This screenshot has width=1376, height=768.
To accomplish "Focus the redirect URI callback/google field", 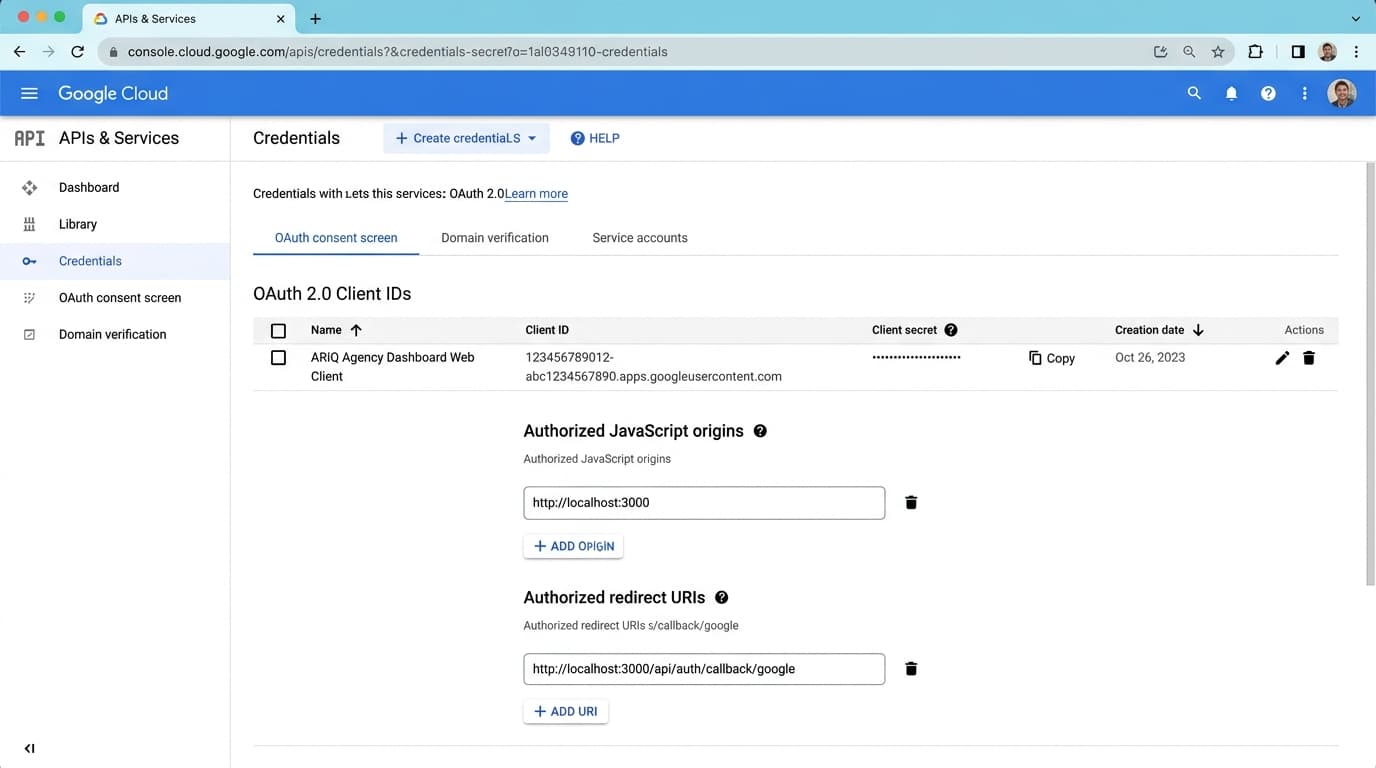I will tap(704, 669).
